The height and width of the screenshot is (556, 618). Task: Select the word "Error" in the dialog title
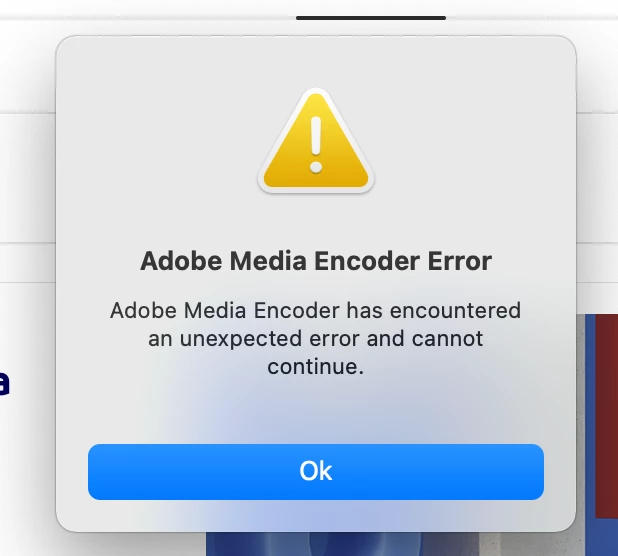pyautogui.click(x=460, y=261)
